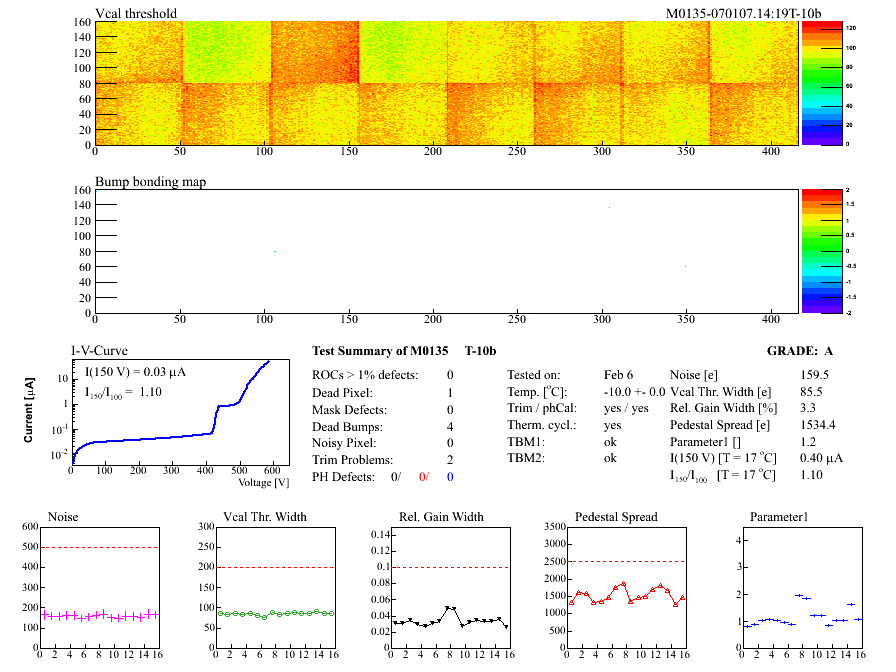This screenshot has height=672, width=896.
Task: Click the "Pedestal Spread" title above the red plot
Action: point(616,517)
